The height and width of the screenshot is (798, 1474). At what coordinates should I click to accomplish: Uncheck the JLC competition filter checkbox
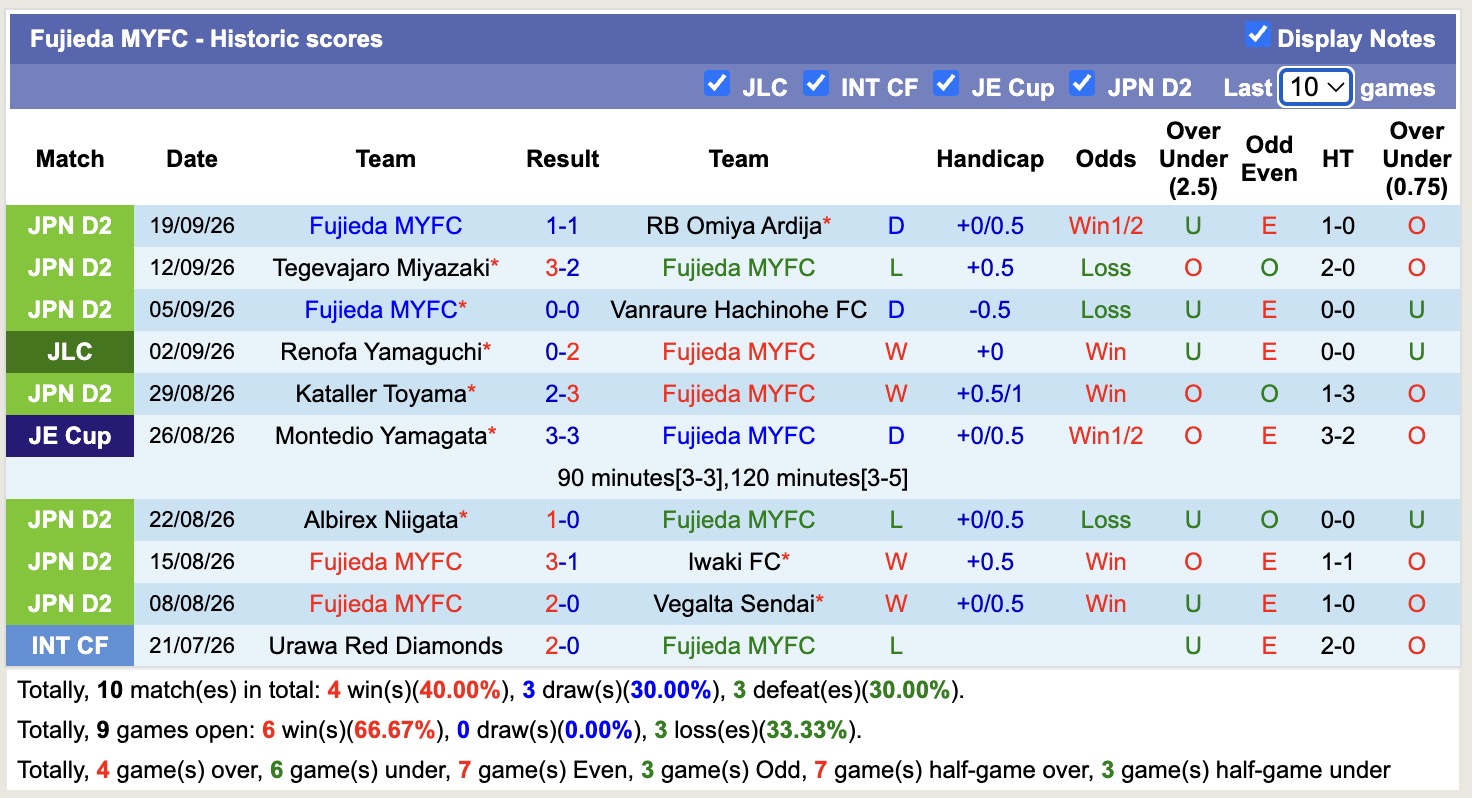(716, 83)
